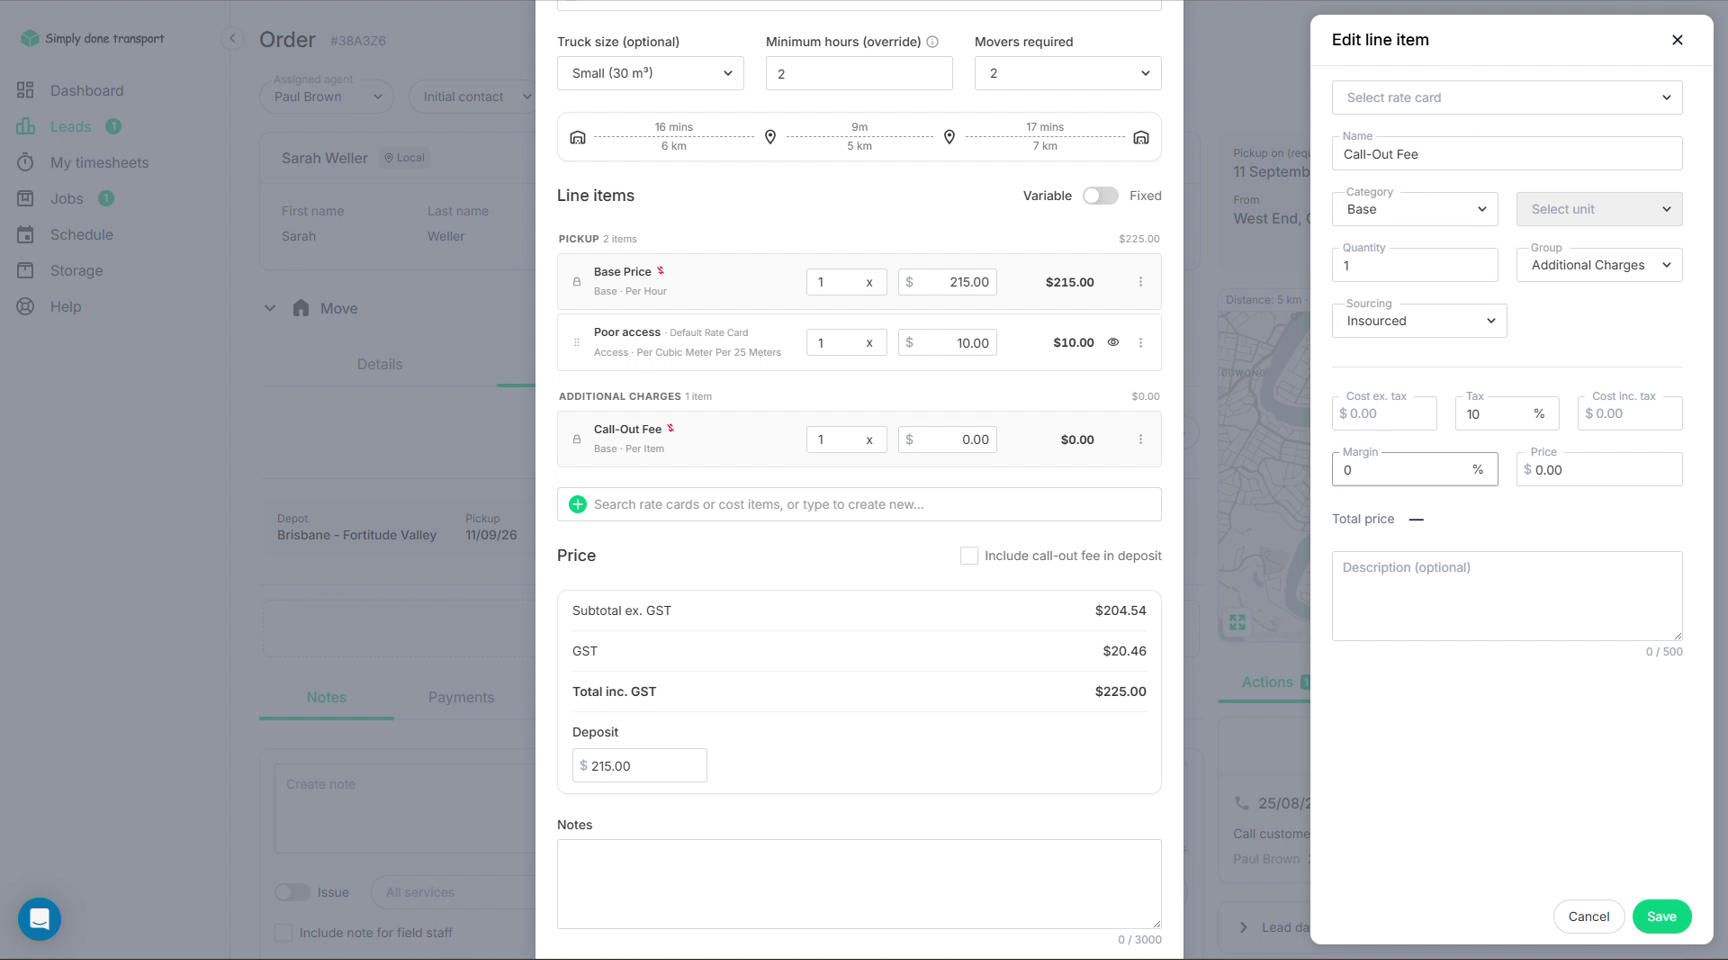Image resolution: width=1728 pixels, height=960 pixels.
Task: Click the Margin percentage field
Action: (1414, 470)
